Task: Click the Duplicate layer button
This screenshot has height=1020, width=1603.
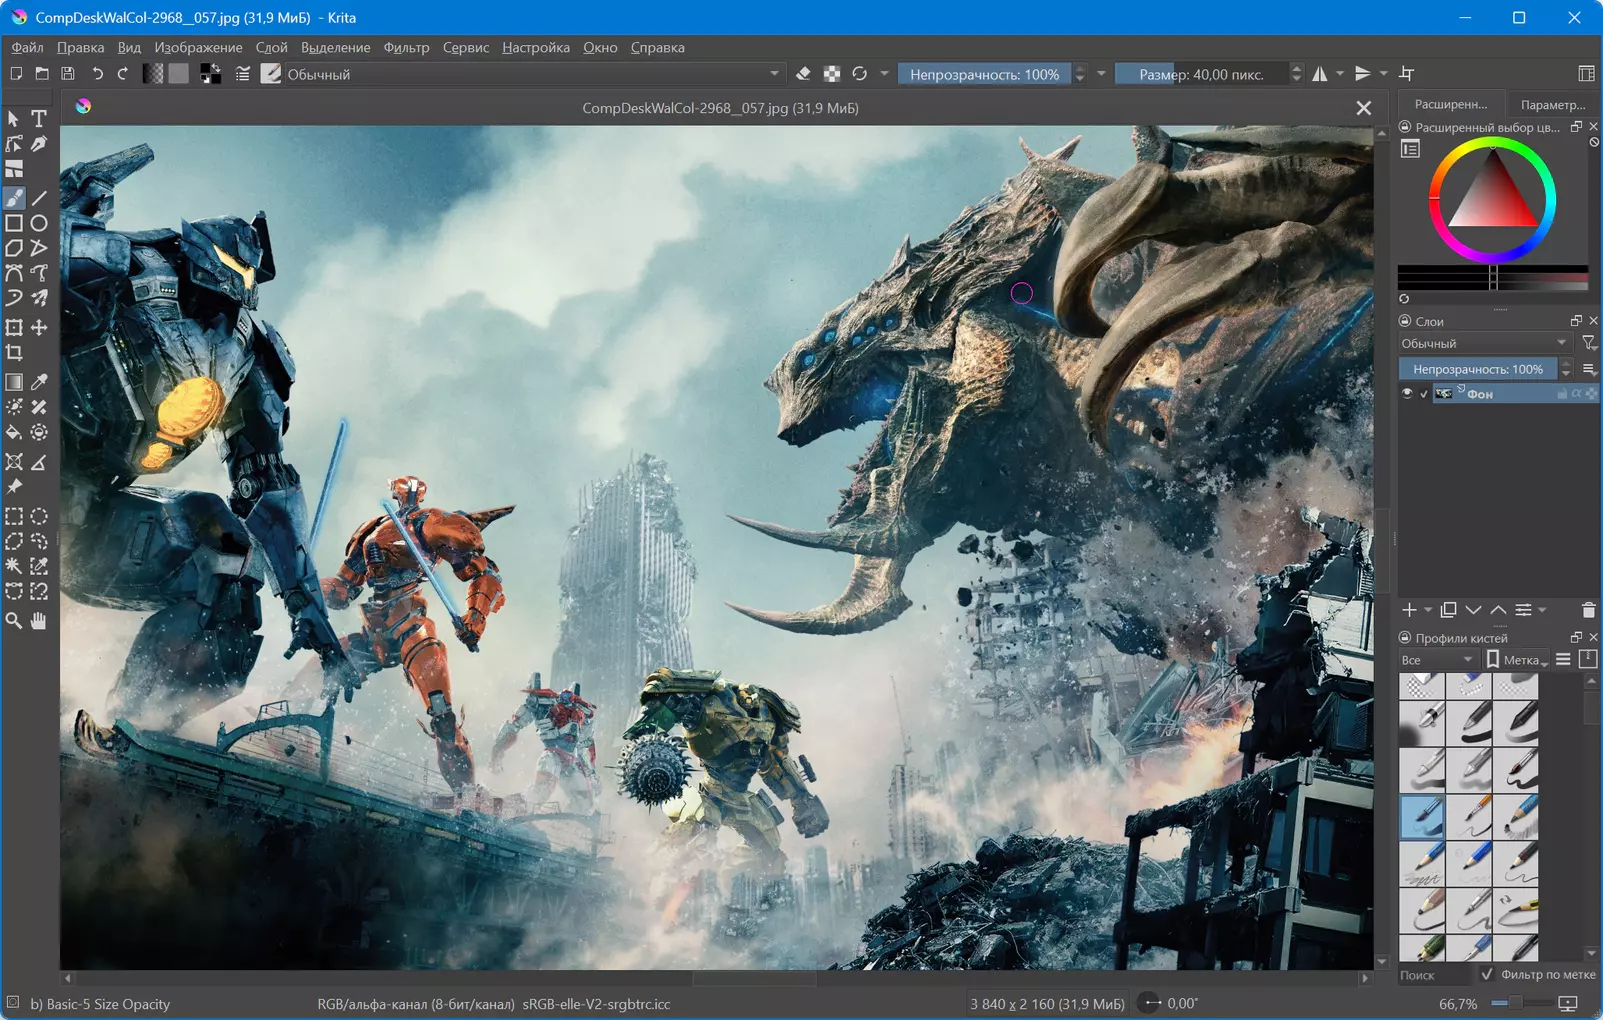Action: click(1448, 610)
